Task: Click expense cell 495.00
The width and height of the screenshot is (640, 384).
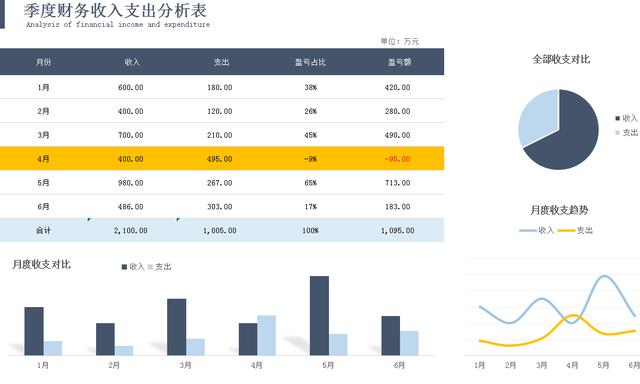Action: 220,159
